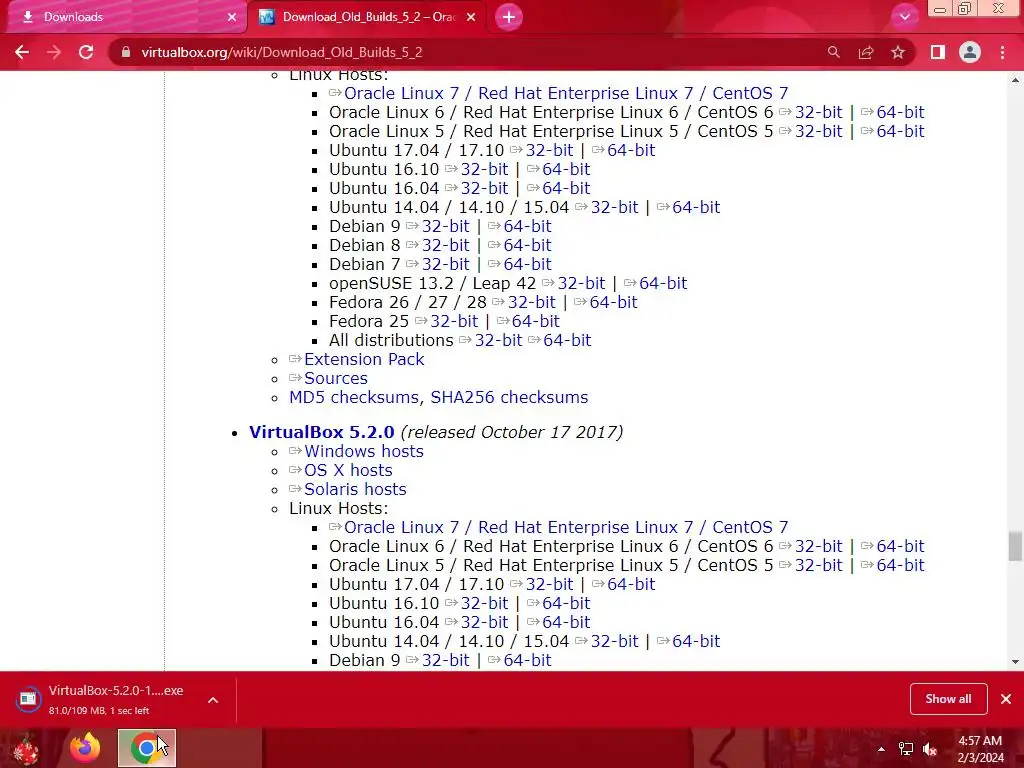This screenshot has width=1024, height=768.
Task: Open the Chrome profile avatar
Action: point(970,52)
